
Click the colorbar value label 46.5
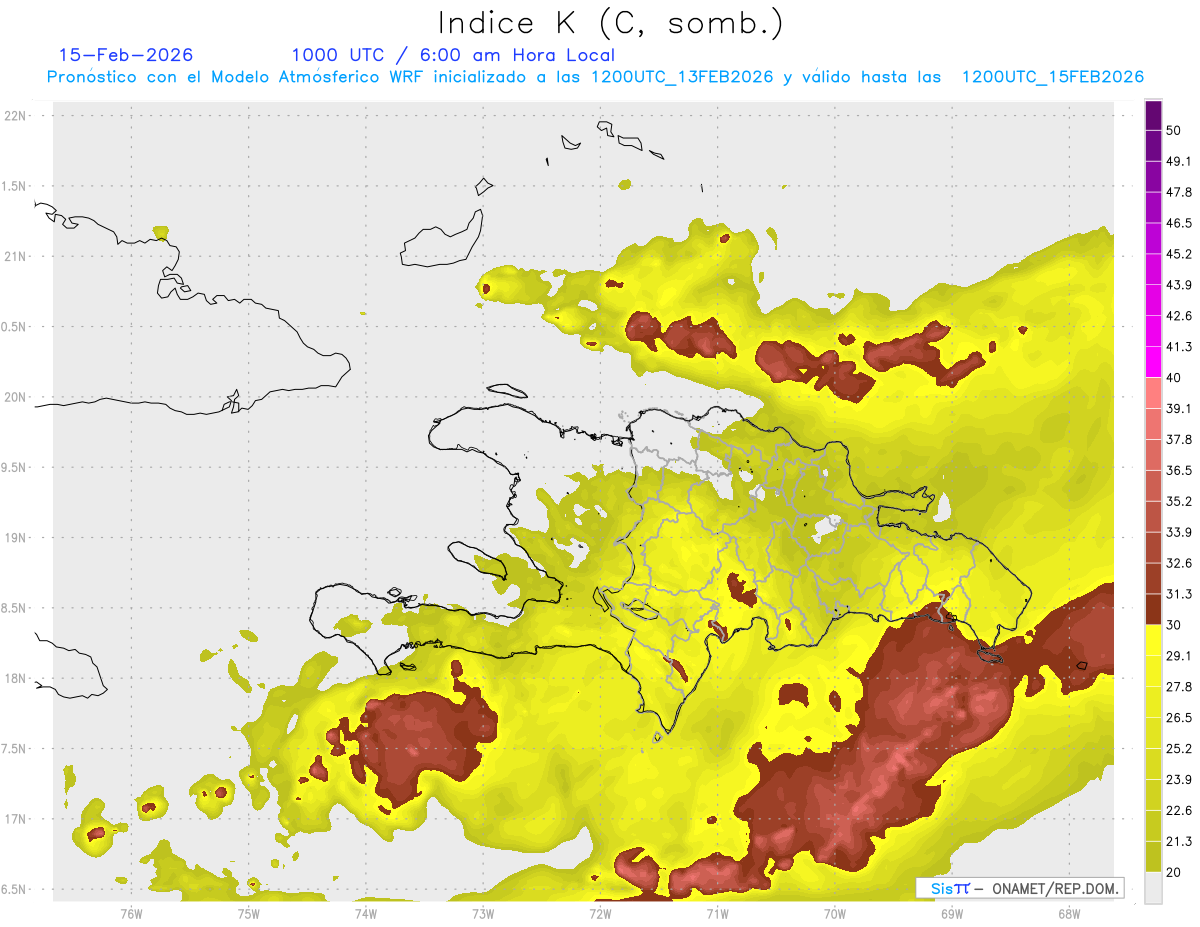coord(1178,223)
